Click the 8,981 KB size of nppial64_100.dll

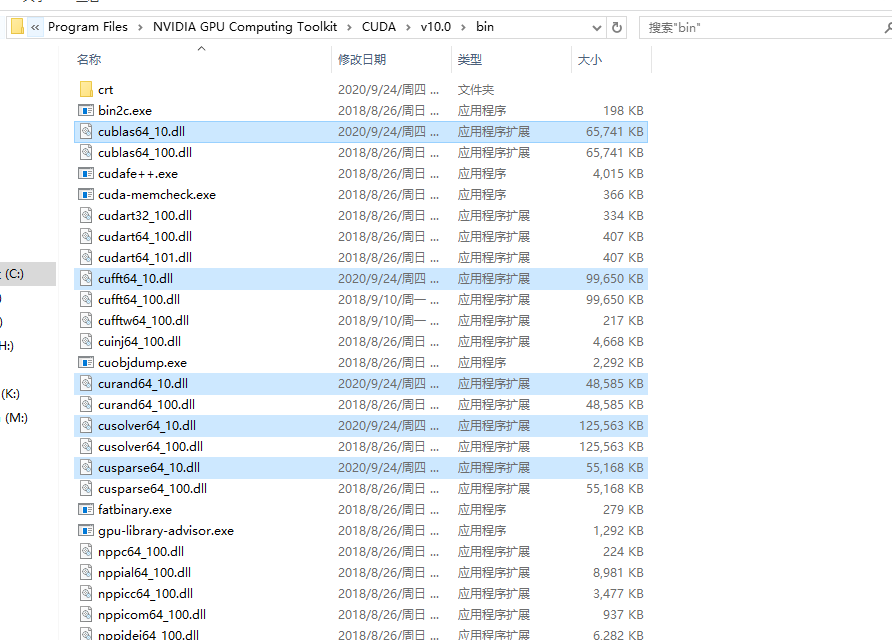click(618, 573)
